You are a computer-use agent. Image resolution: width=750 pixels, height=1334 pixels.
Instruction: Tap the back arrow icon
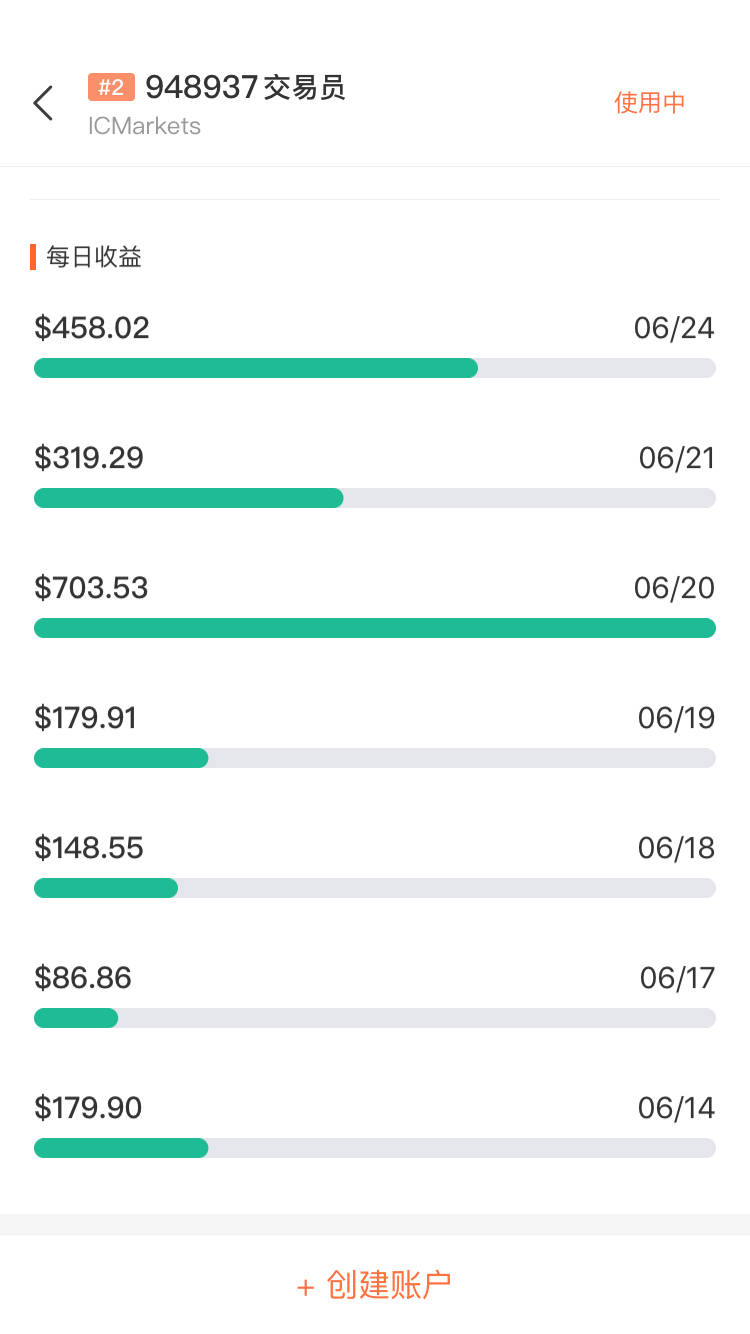point(43,103)
